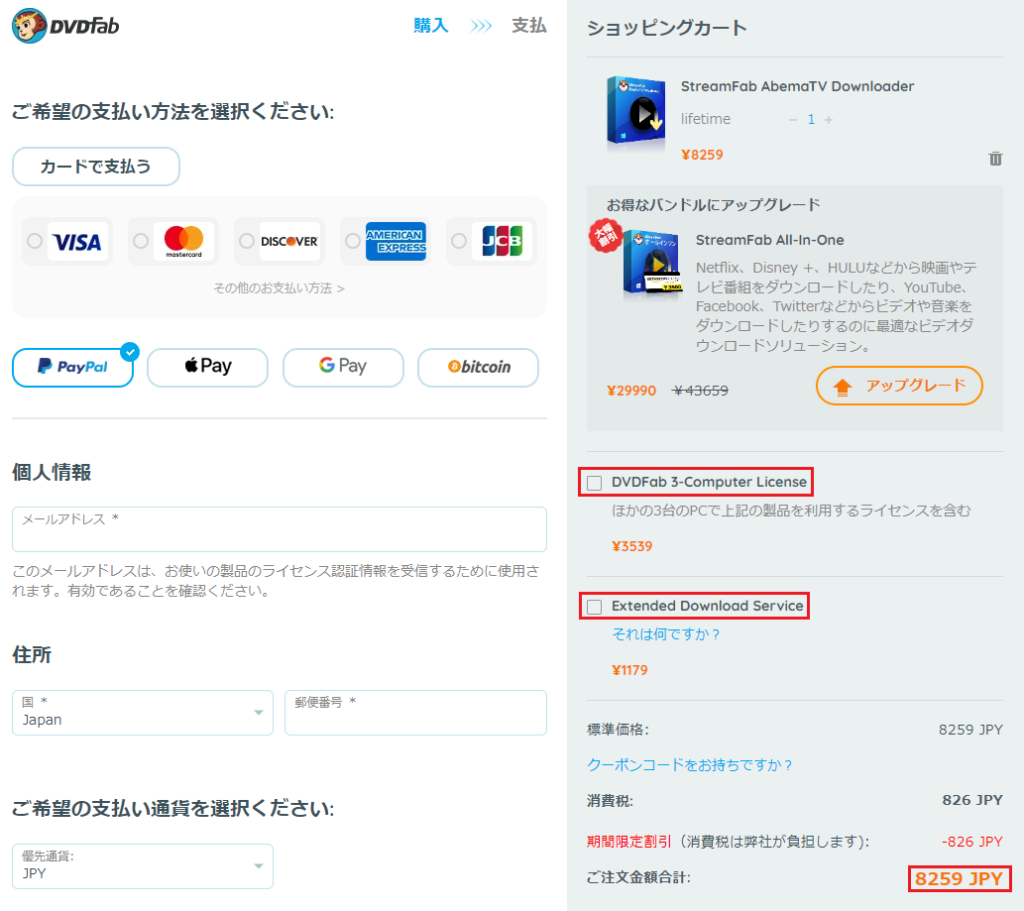Check the DVDFab 3-Computer License checkbox
The image size is (1024, 911).
[594, 483]
